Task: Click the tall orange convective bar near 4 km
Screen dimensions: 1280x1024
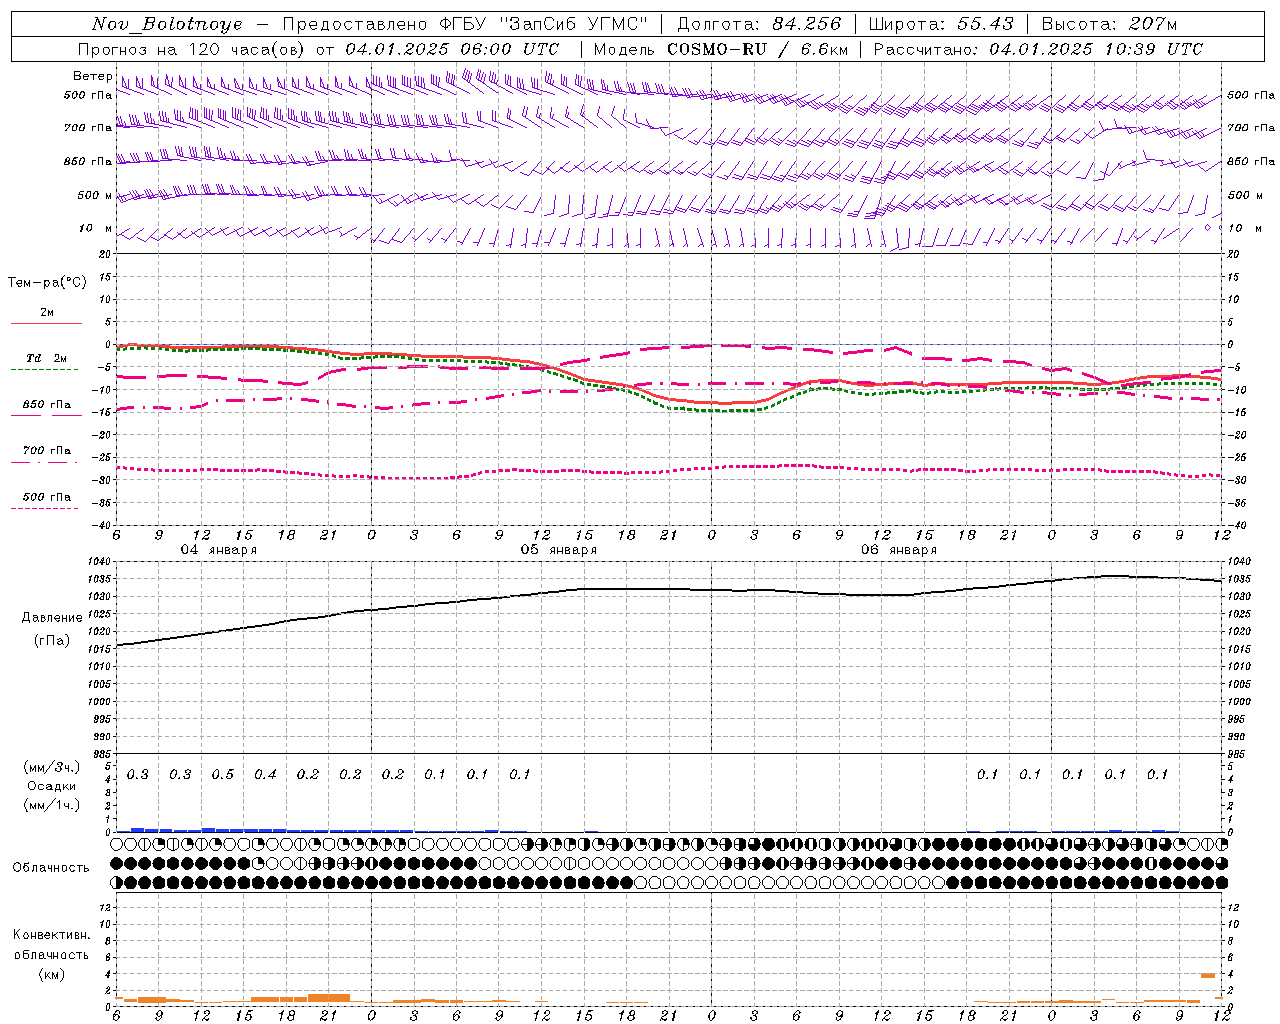Action: 1208,975
